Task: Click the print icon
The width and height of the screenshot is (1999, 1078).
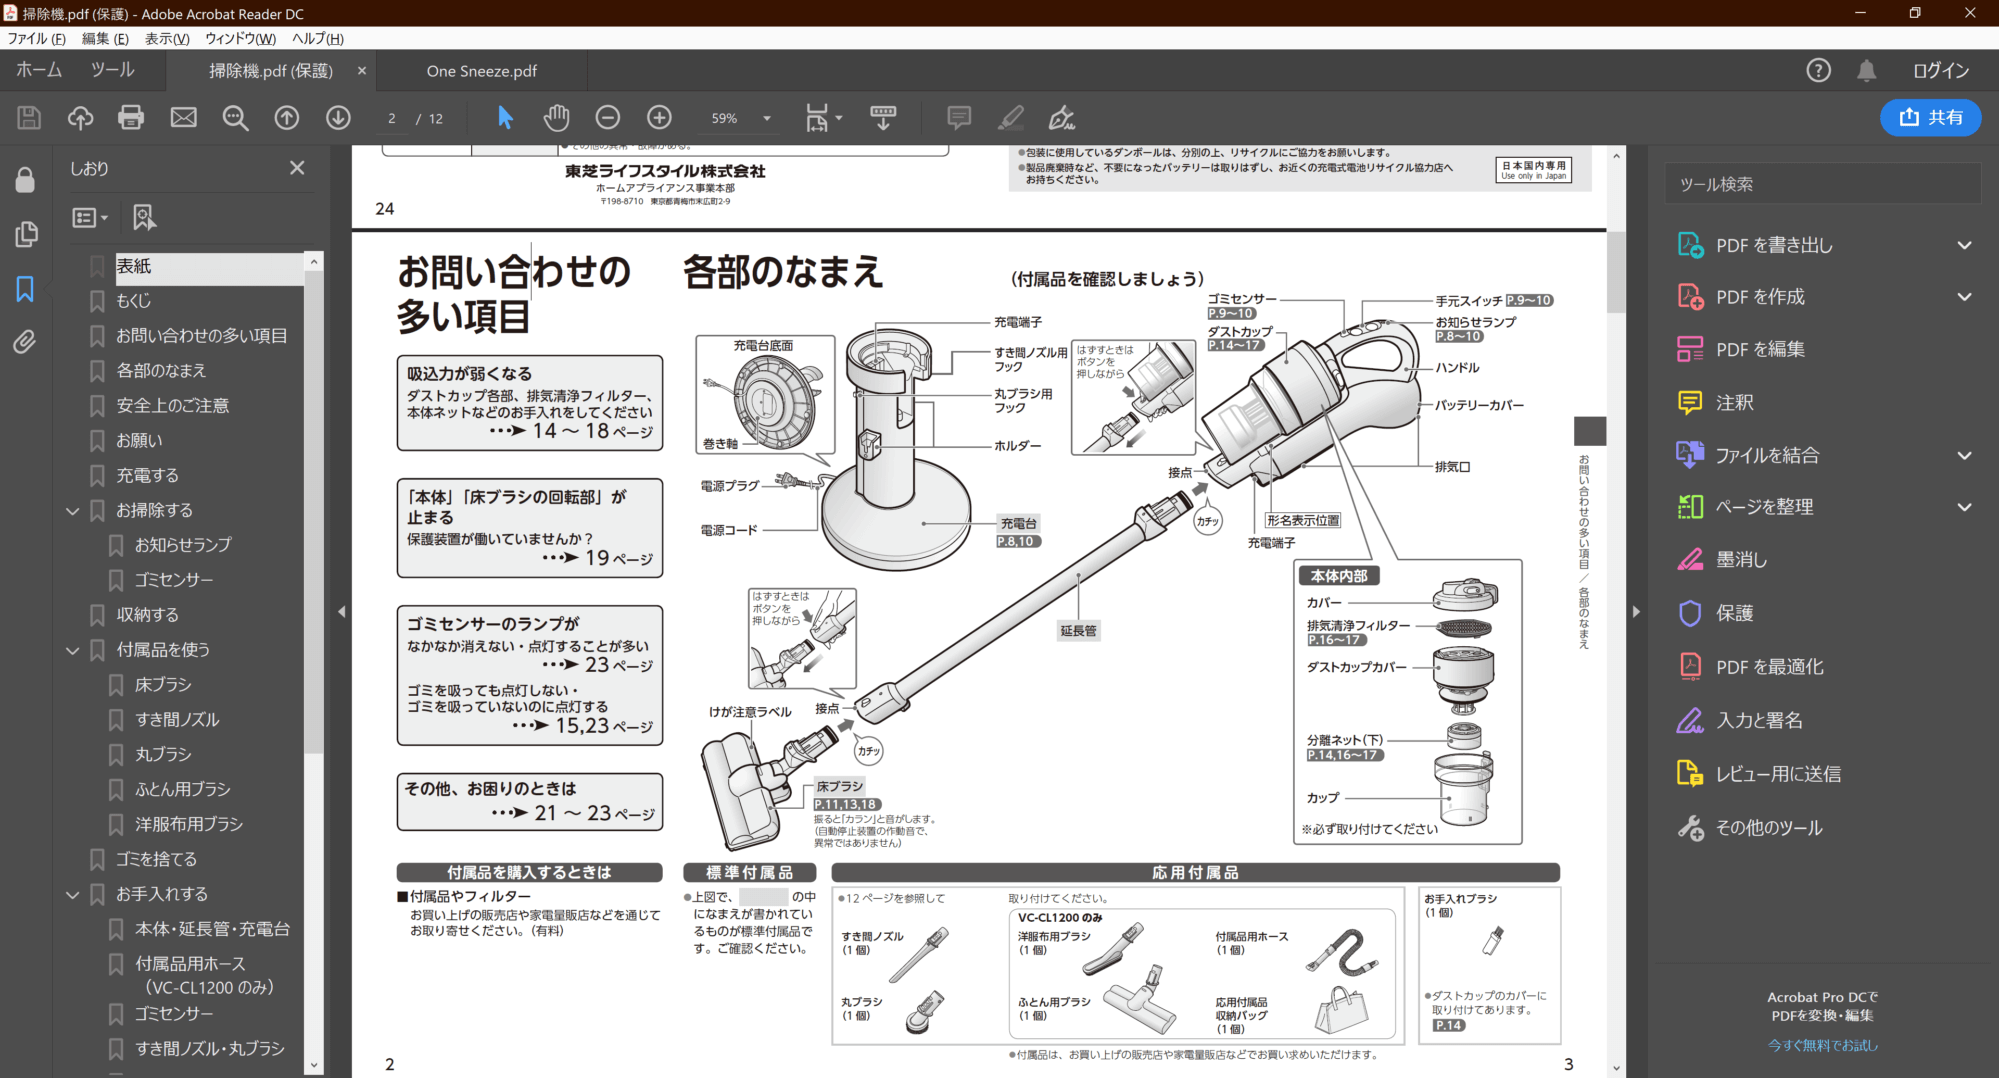Action: [x=131, y=118]
